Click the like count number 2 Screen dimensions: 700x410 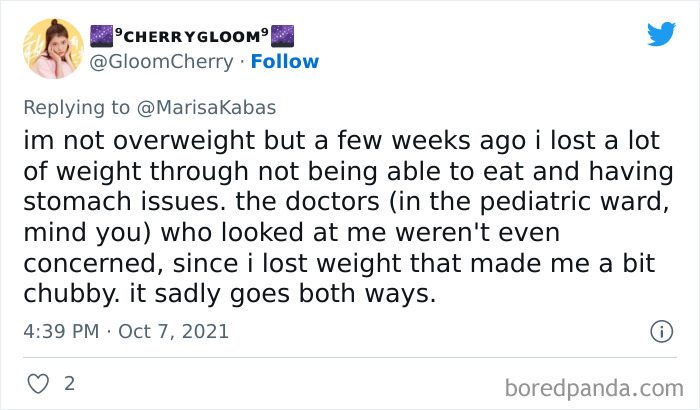tap(69, 383)
